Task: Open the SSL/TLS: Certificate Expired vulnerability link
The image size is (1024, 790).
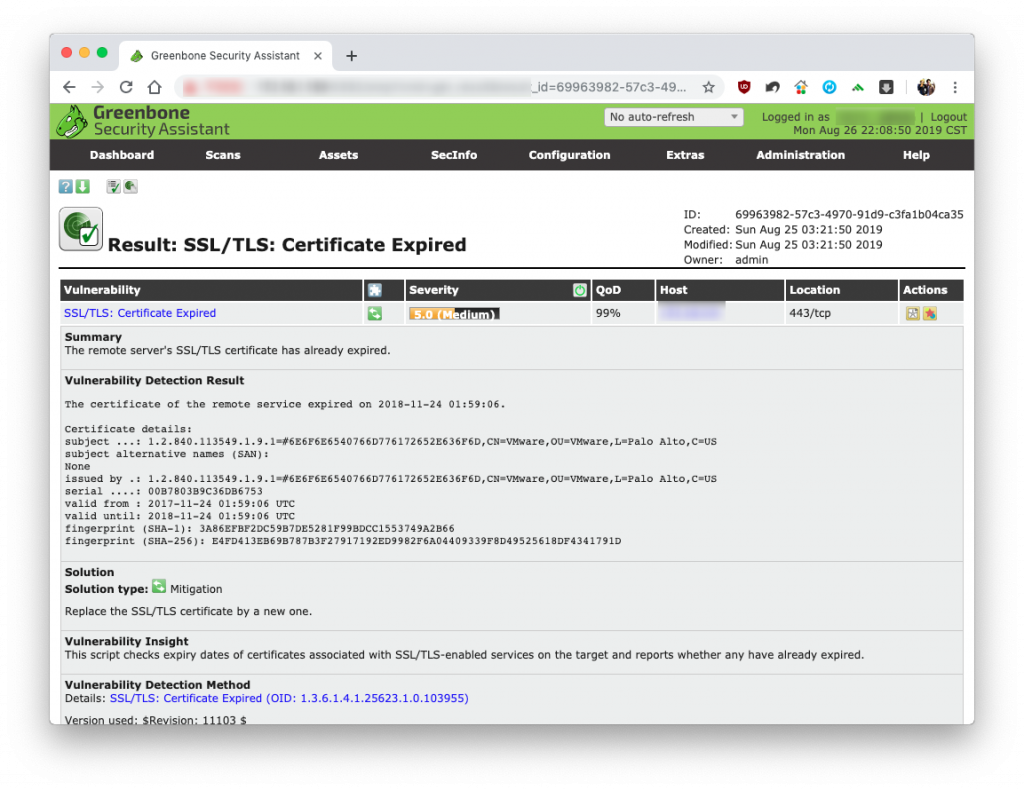Action: [140, 313]
